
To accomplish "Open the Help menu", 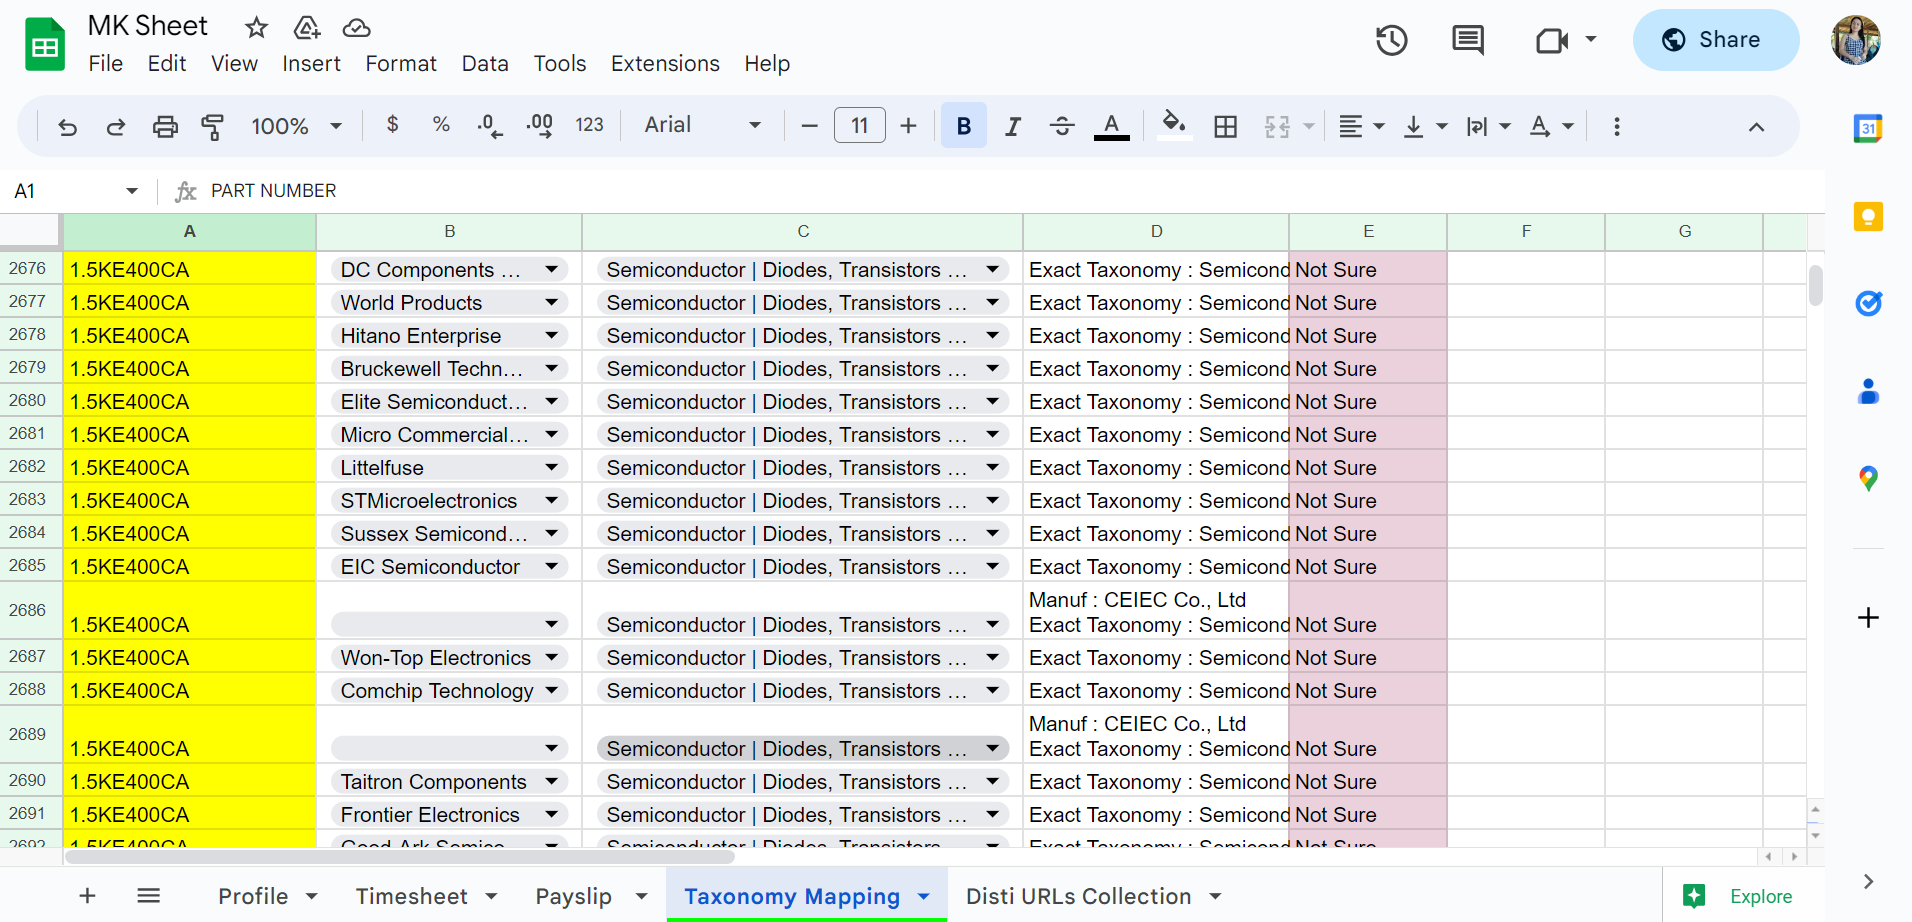I will coord(767,64).
